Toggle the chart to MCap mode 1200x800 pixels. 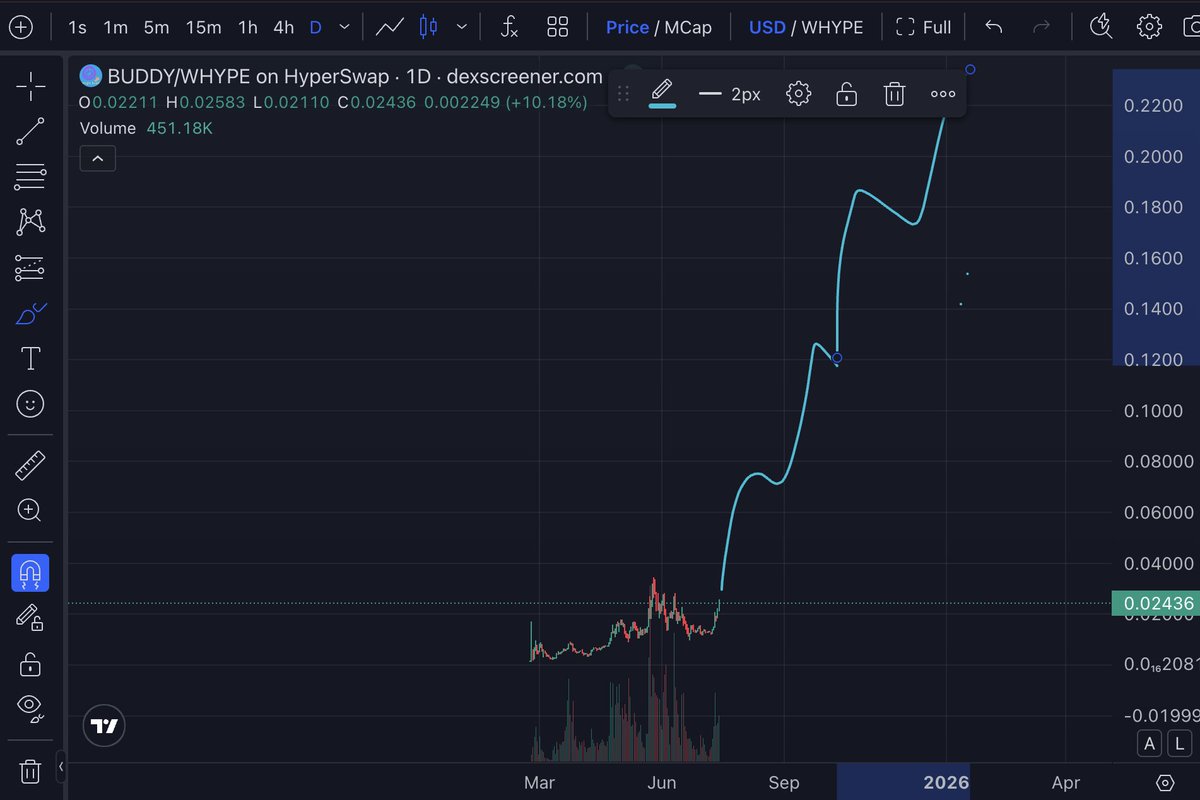click(x=688, y=27)
